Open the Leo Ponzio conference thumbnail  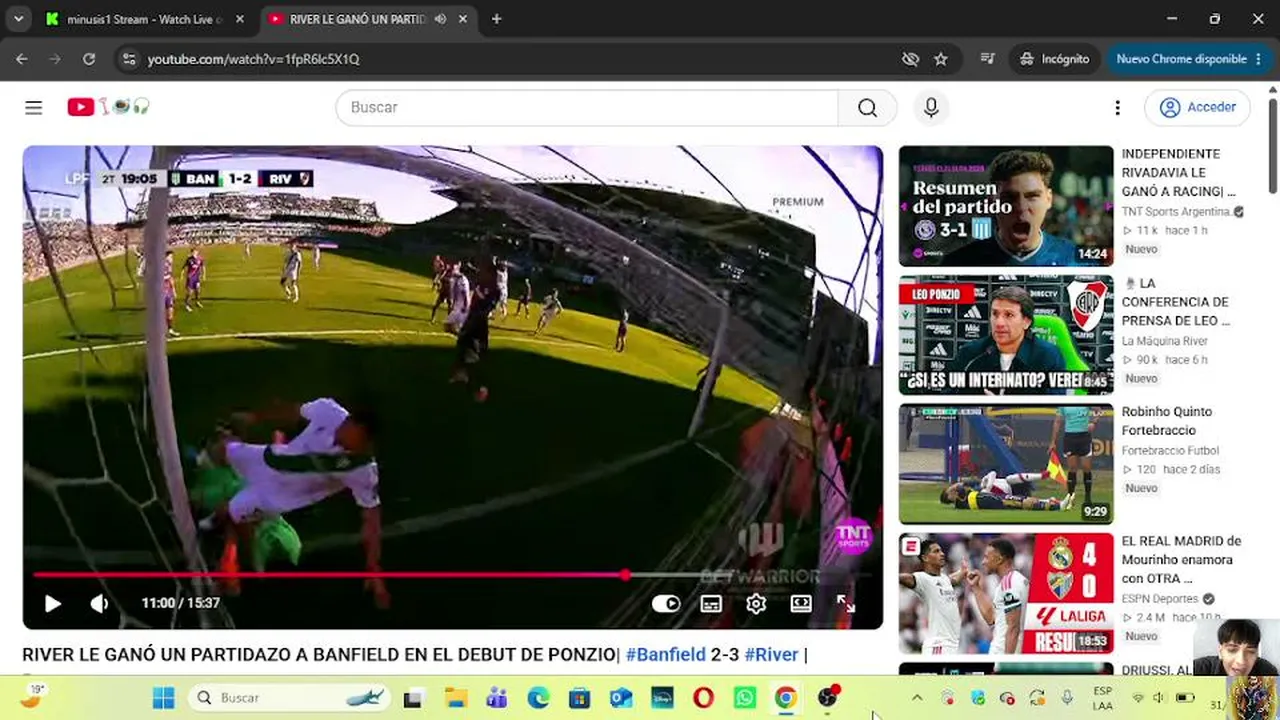pyautogui.click(x=1006, y=335)
